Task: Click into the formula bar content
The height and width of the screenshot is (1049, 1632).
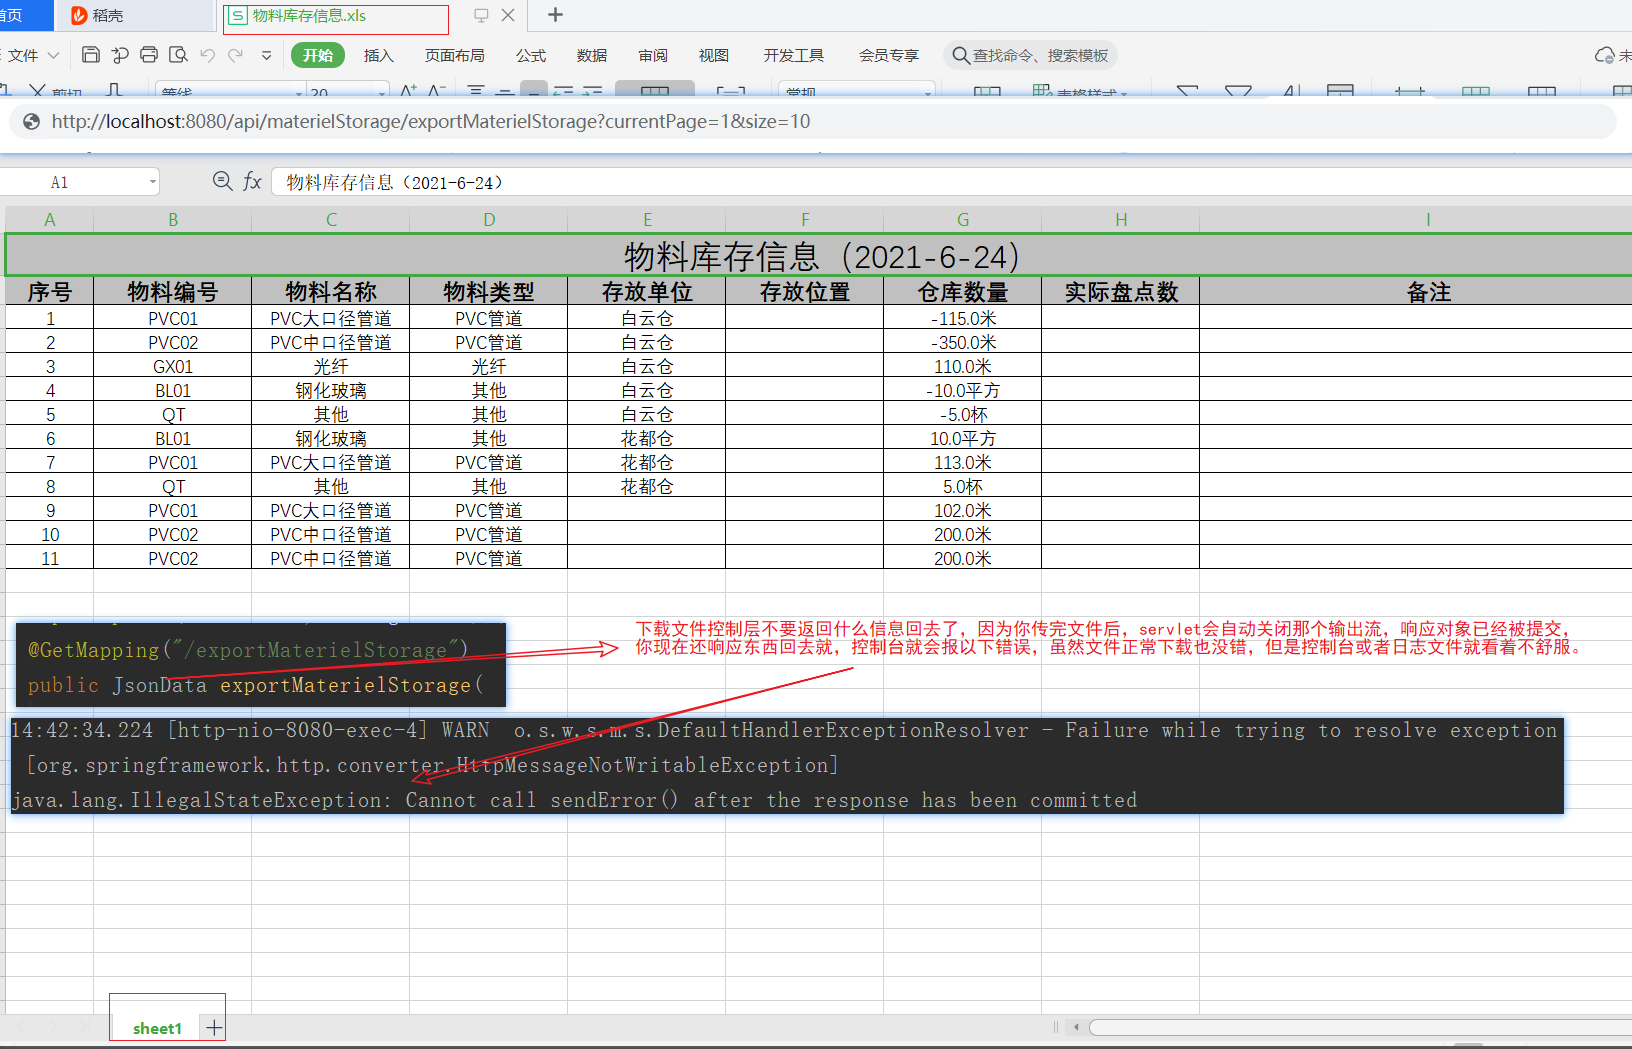Action: click(950, 182)
